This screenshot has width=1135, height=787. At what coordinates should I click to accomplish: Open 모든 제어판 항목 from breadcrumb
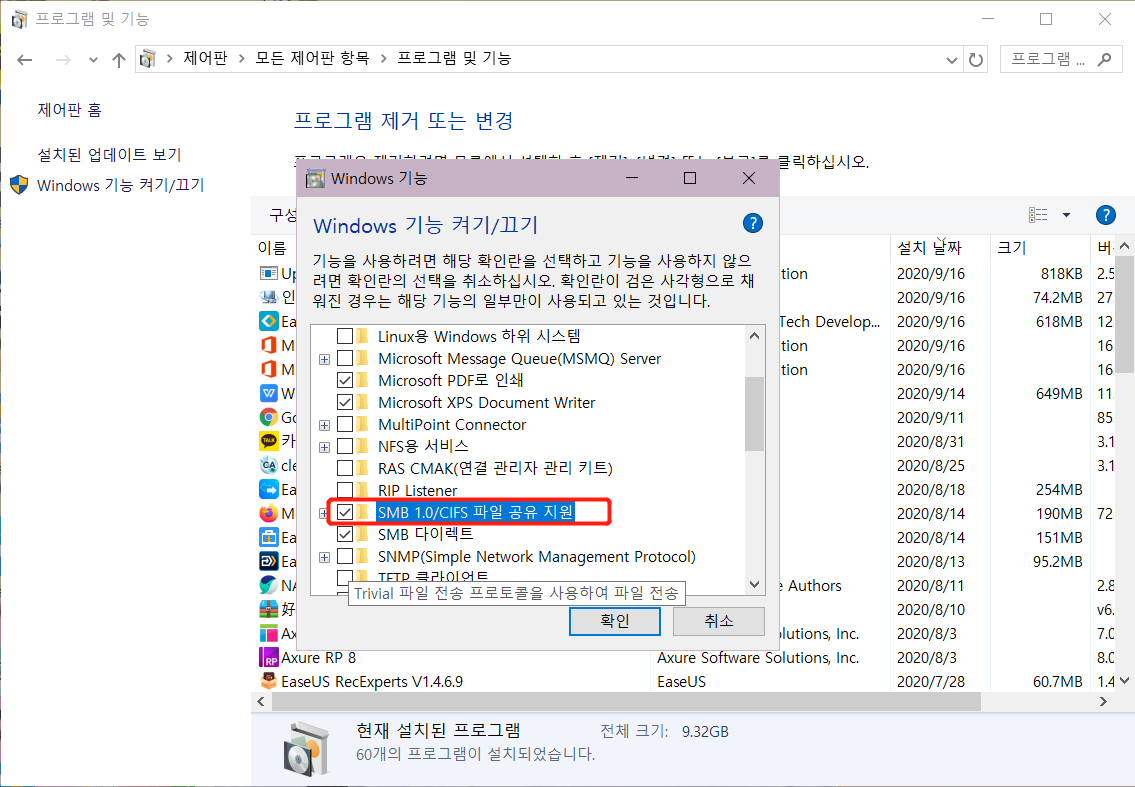pyautogui.click(x=311, y=59)
